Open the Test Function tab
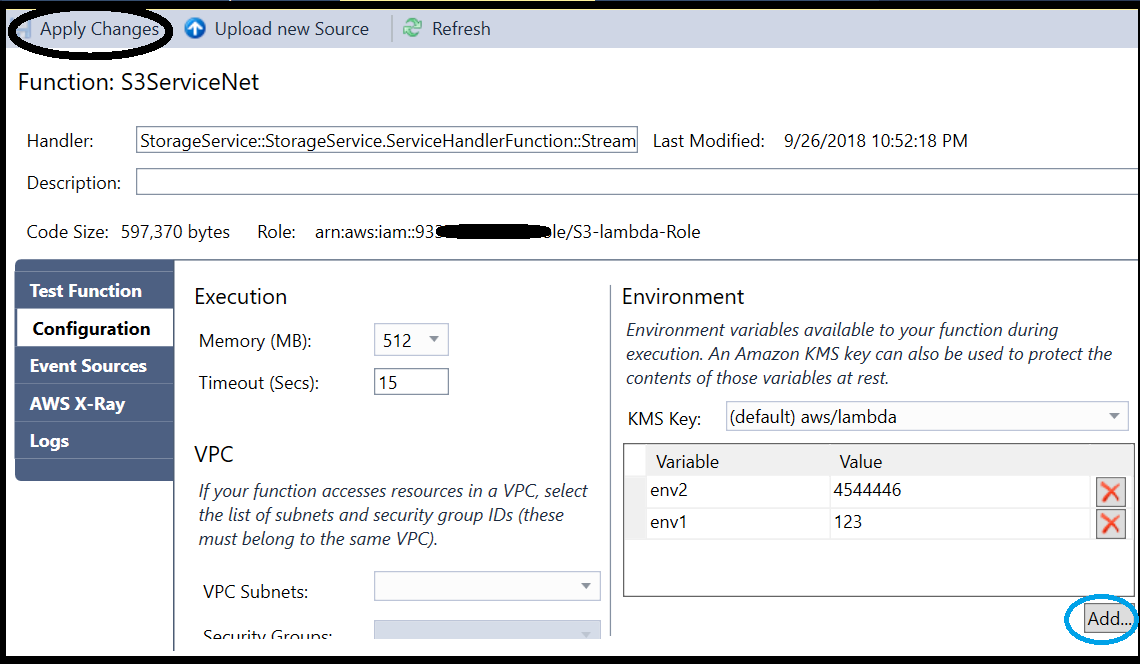 point(86,291)
